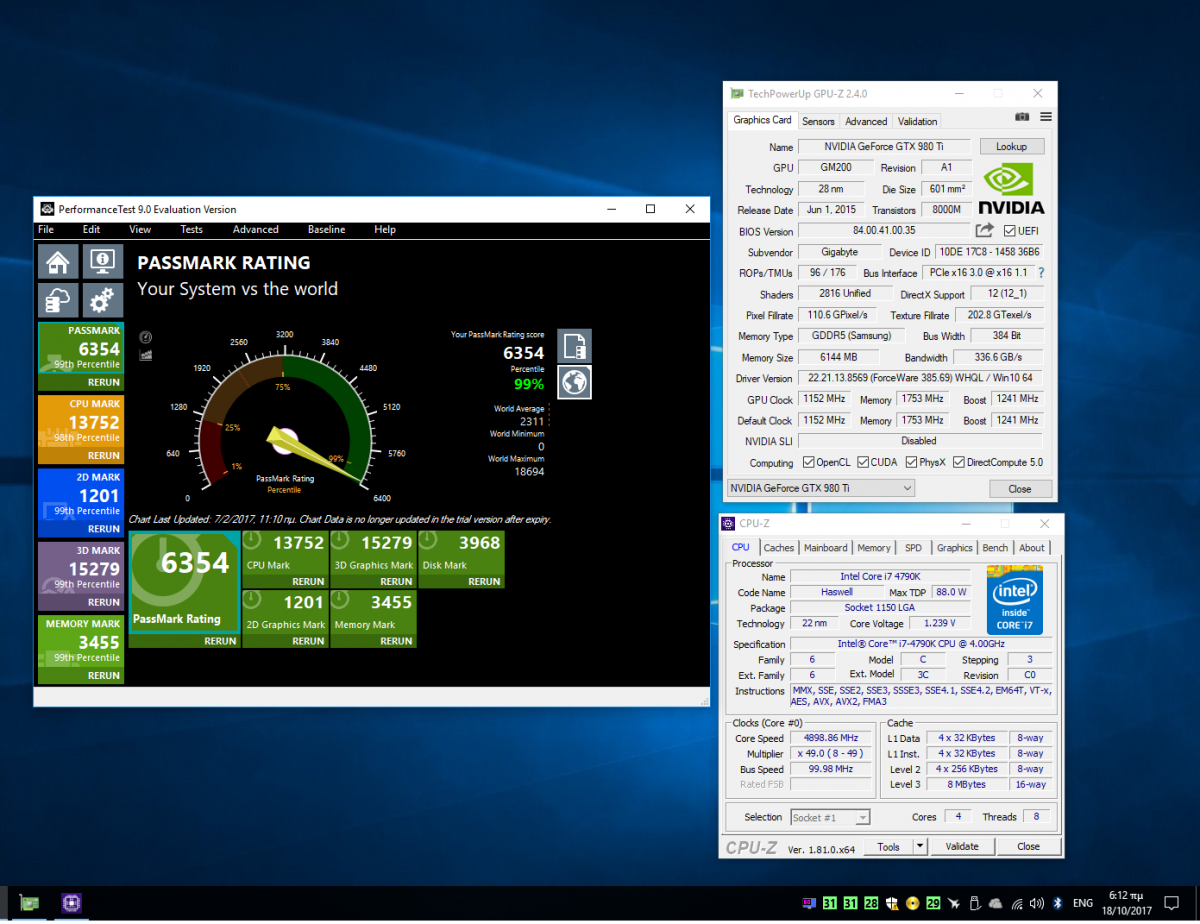Open the Tests menu in PerformanceTest
The height and width of the screenshot is (924, 1200).
click(191, 229)
